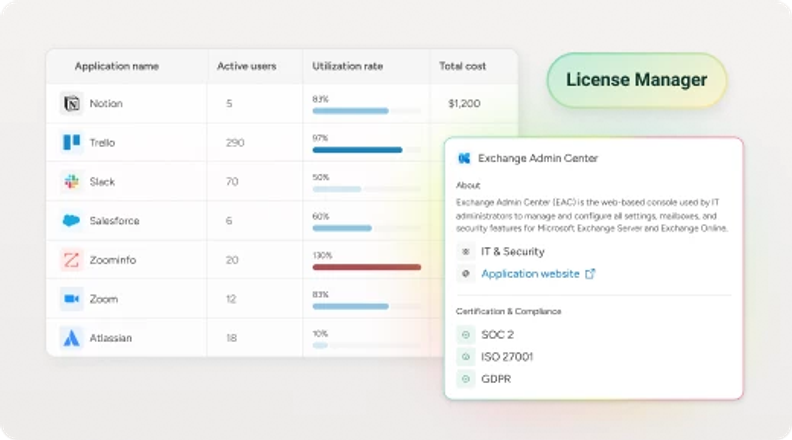792x440 pixels.
Task: Click the Notion app icon
Action: click(x=72, y=104)
